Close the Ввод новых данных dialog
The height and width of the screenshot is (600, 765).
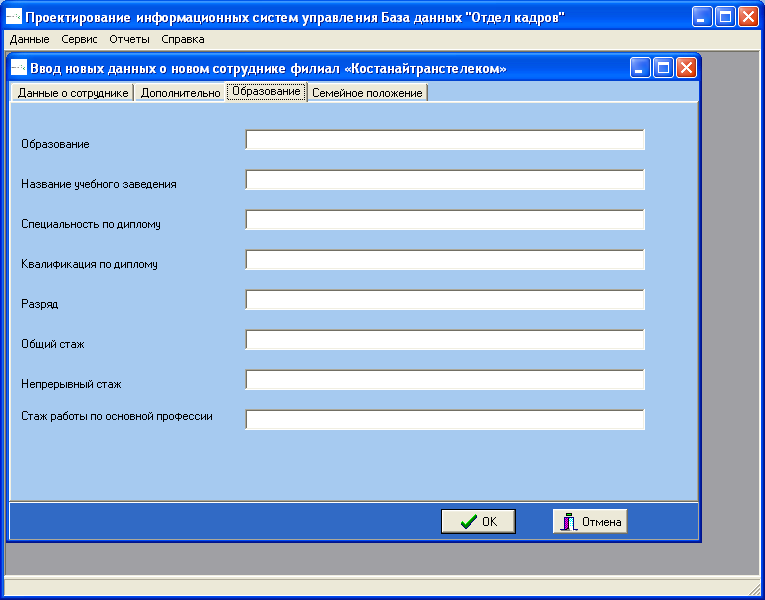(x=686, y=68)
